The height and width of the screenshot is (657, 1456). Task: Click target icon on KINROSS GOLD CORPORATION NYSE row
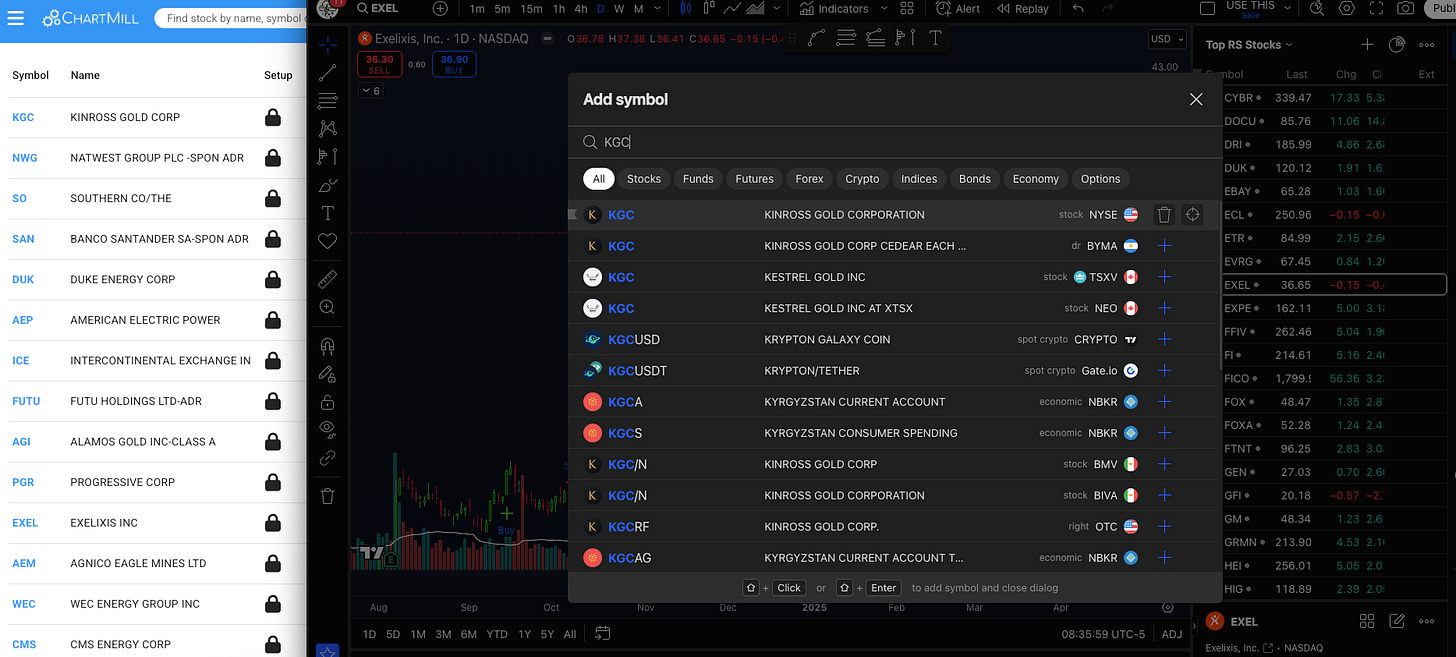1192,214
